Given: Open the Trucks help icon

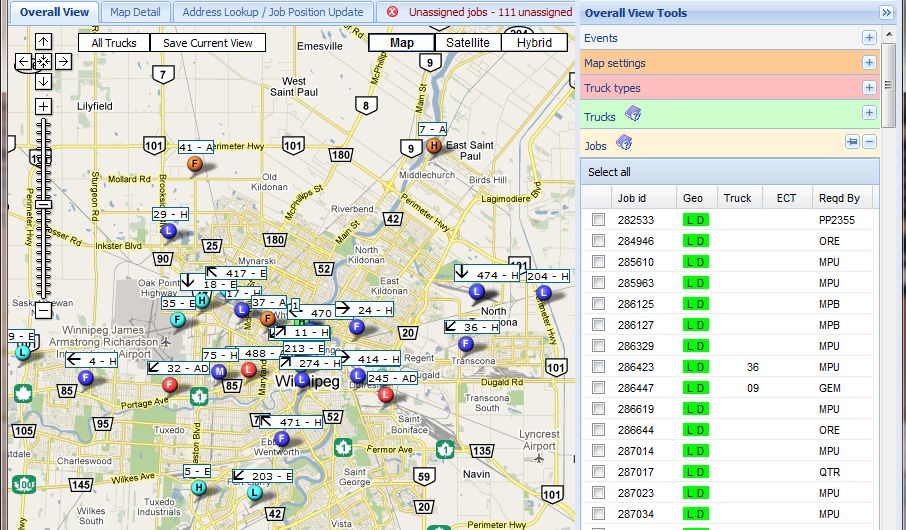Looking at the screenshot, I should click(x=632, y=116).
